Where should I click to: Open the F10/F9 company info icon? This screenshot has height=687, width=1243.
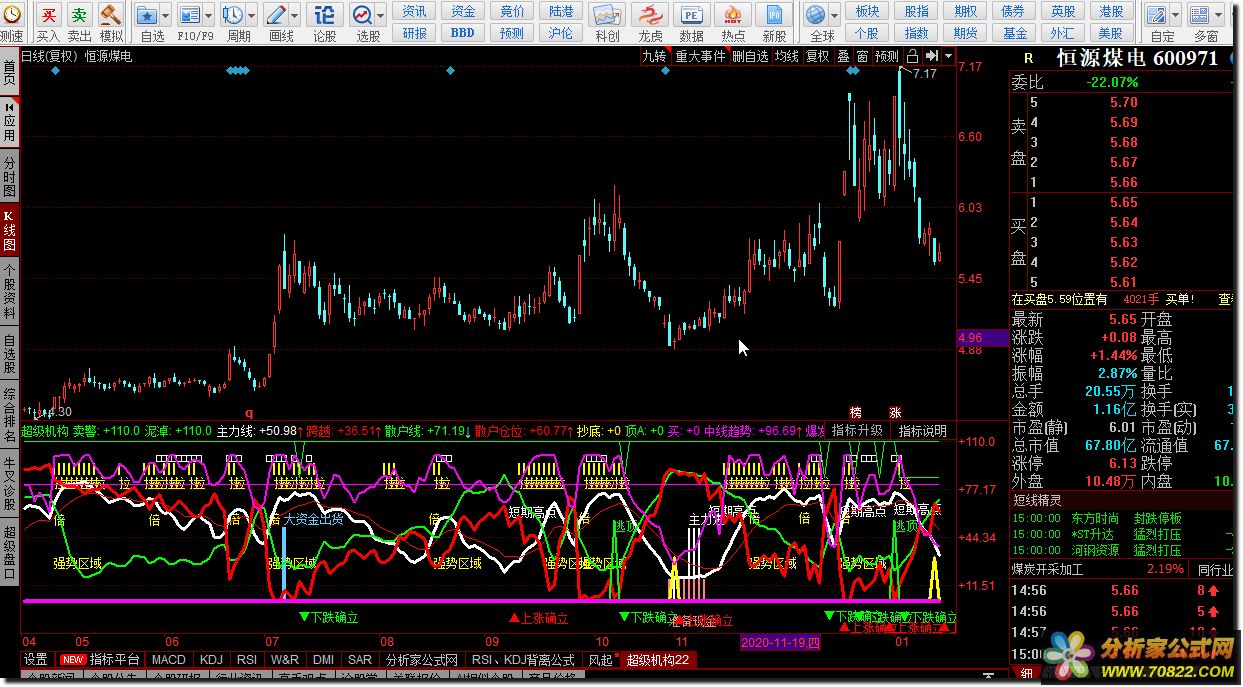click(188, 16)
